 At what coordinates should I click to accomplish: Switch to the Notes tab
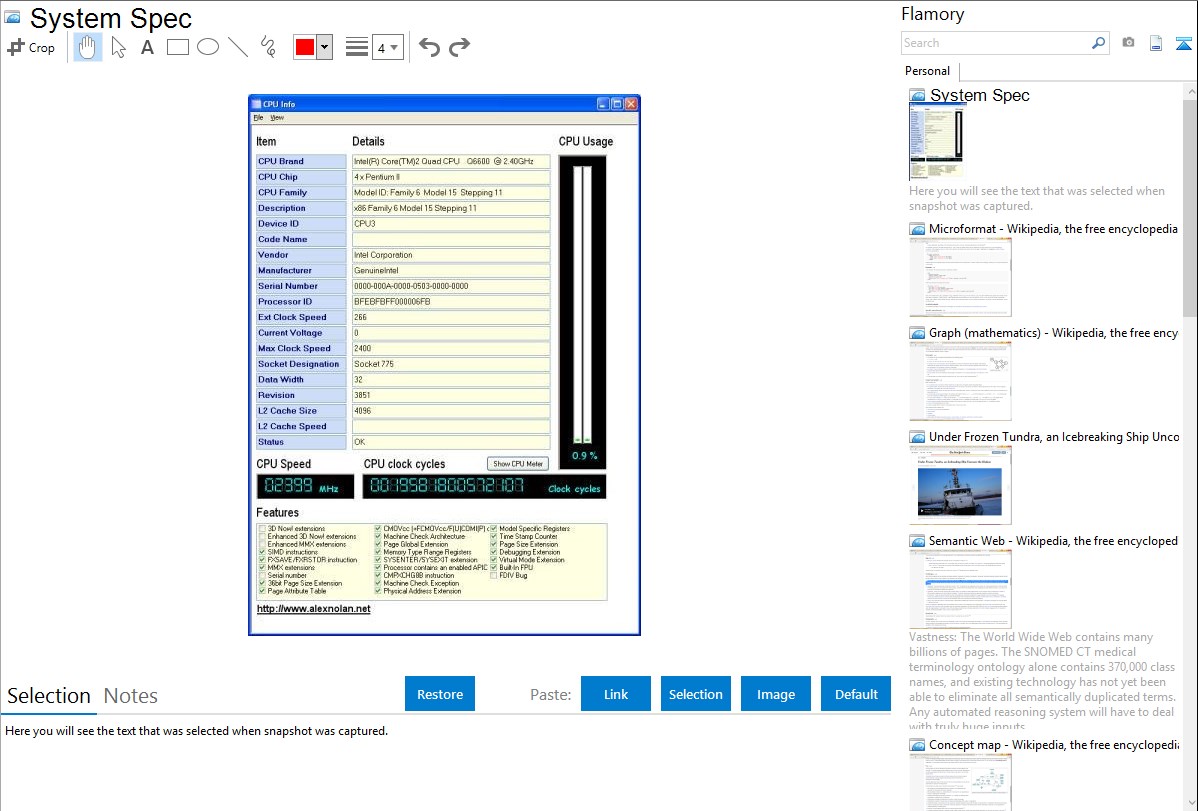[x=131, y=696]
